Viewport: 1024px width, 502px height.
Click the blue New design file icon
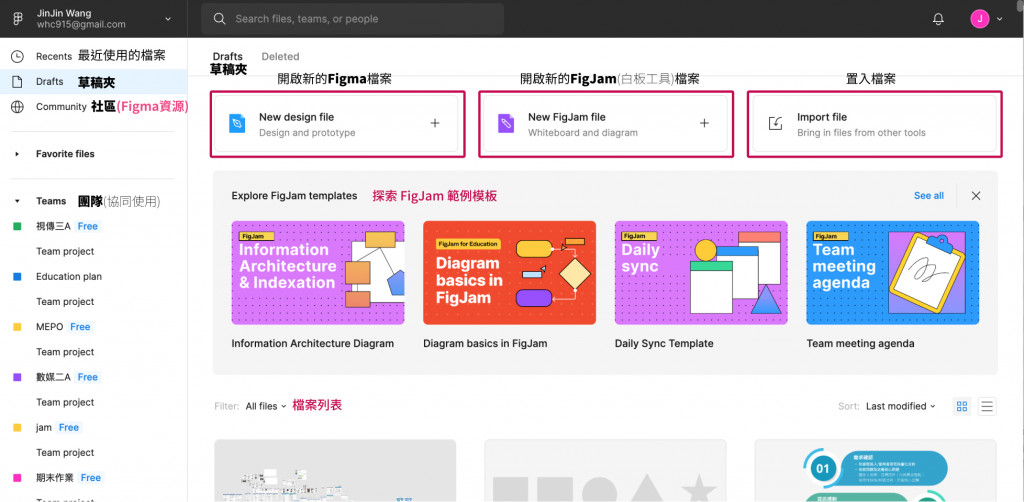[237, 124]
